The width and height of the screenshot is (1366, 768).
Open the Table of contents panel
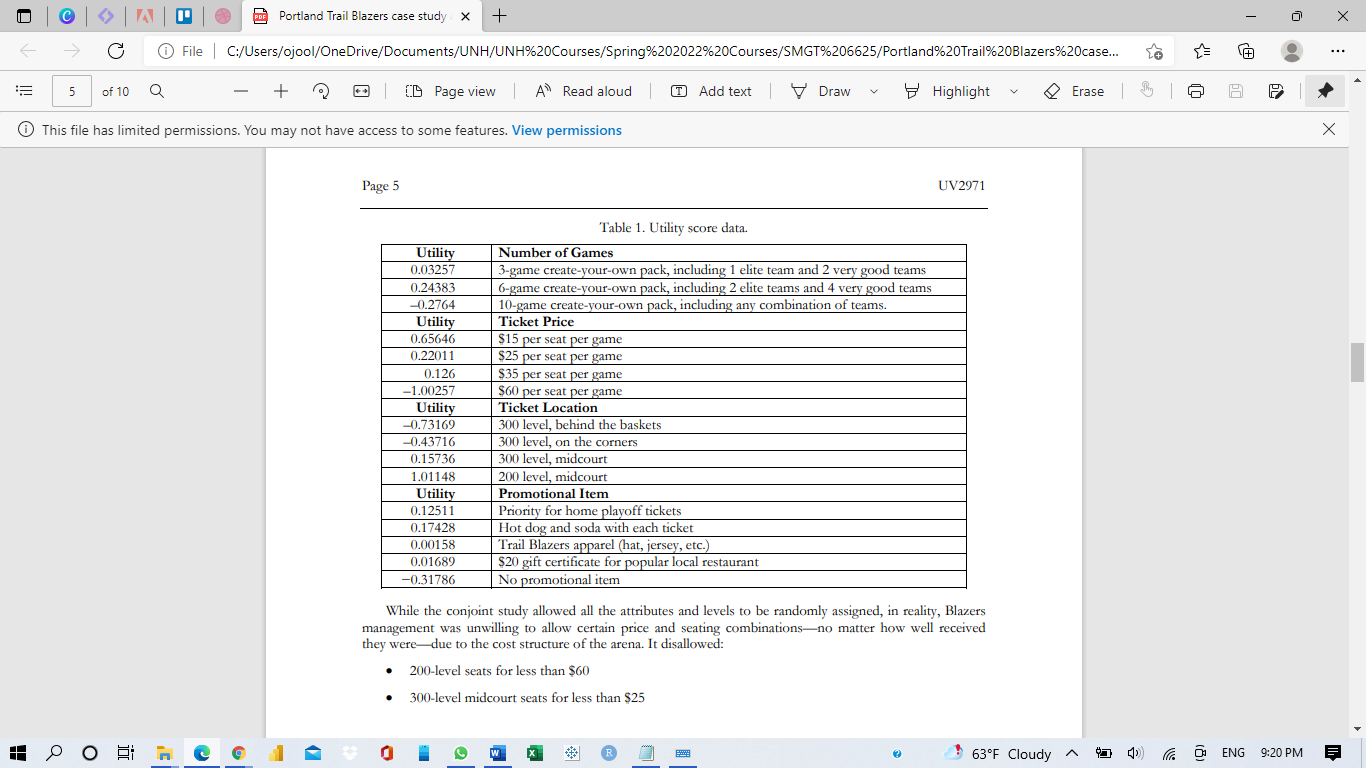point(24,91)
